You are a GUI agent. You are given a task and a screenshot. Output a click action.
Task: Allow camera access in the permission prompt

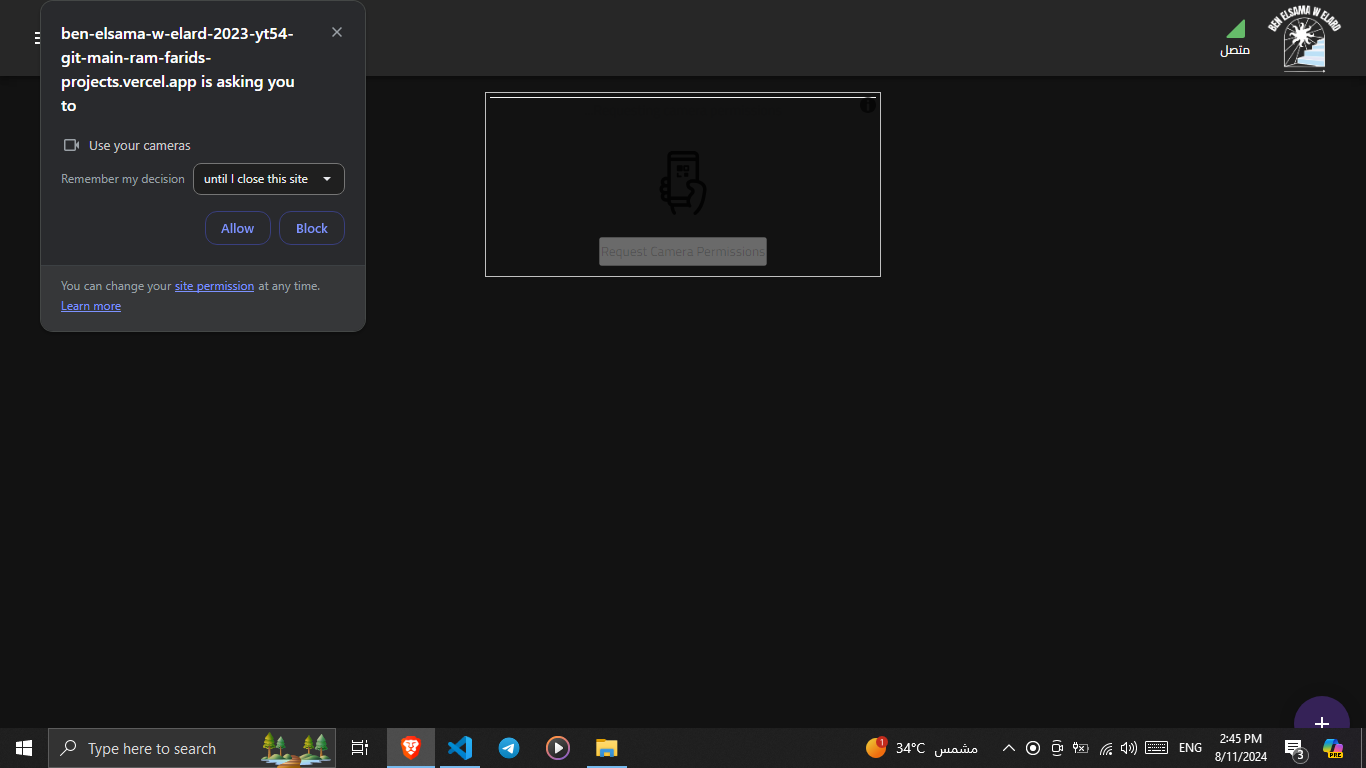coord(237,228)
